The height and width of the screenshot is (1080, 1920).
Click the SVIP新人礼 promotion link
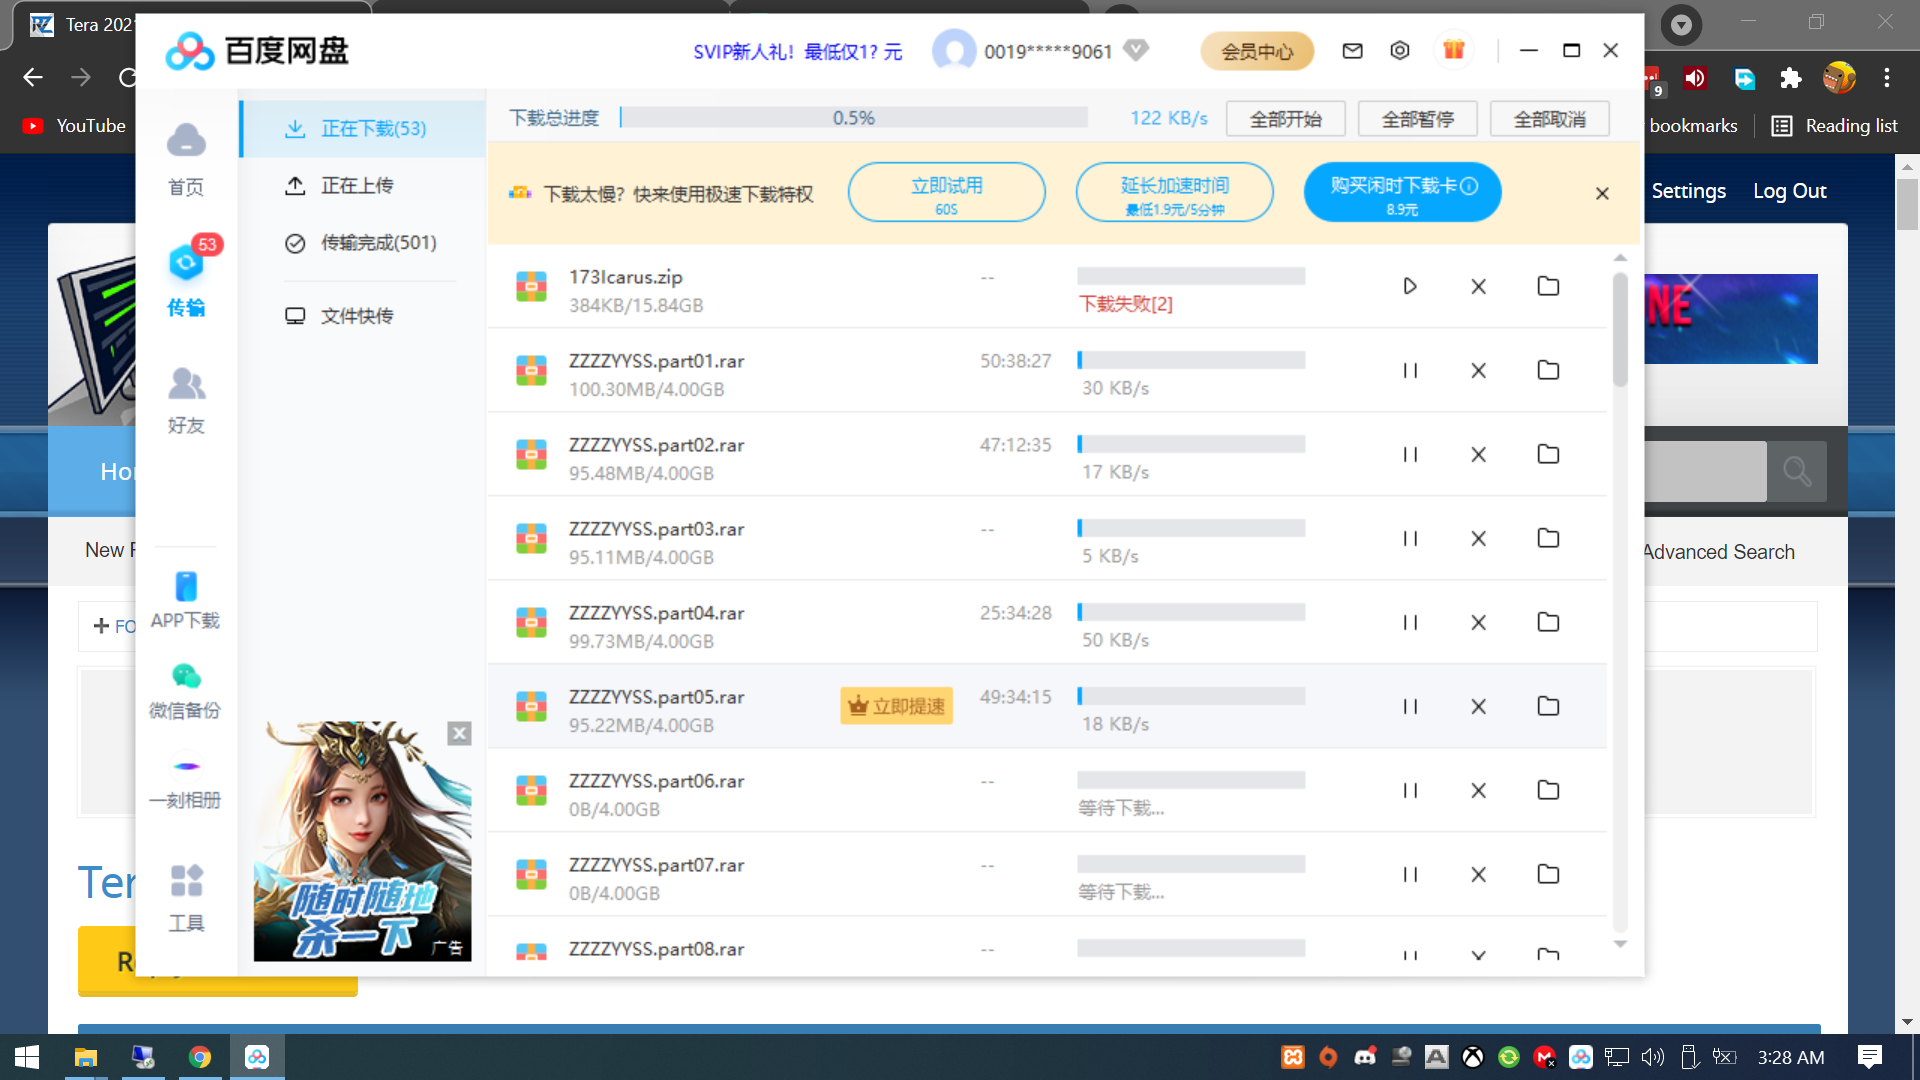[x=797, y=52]
